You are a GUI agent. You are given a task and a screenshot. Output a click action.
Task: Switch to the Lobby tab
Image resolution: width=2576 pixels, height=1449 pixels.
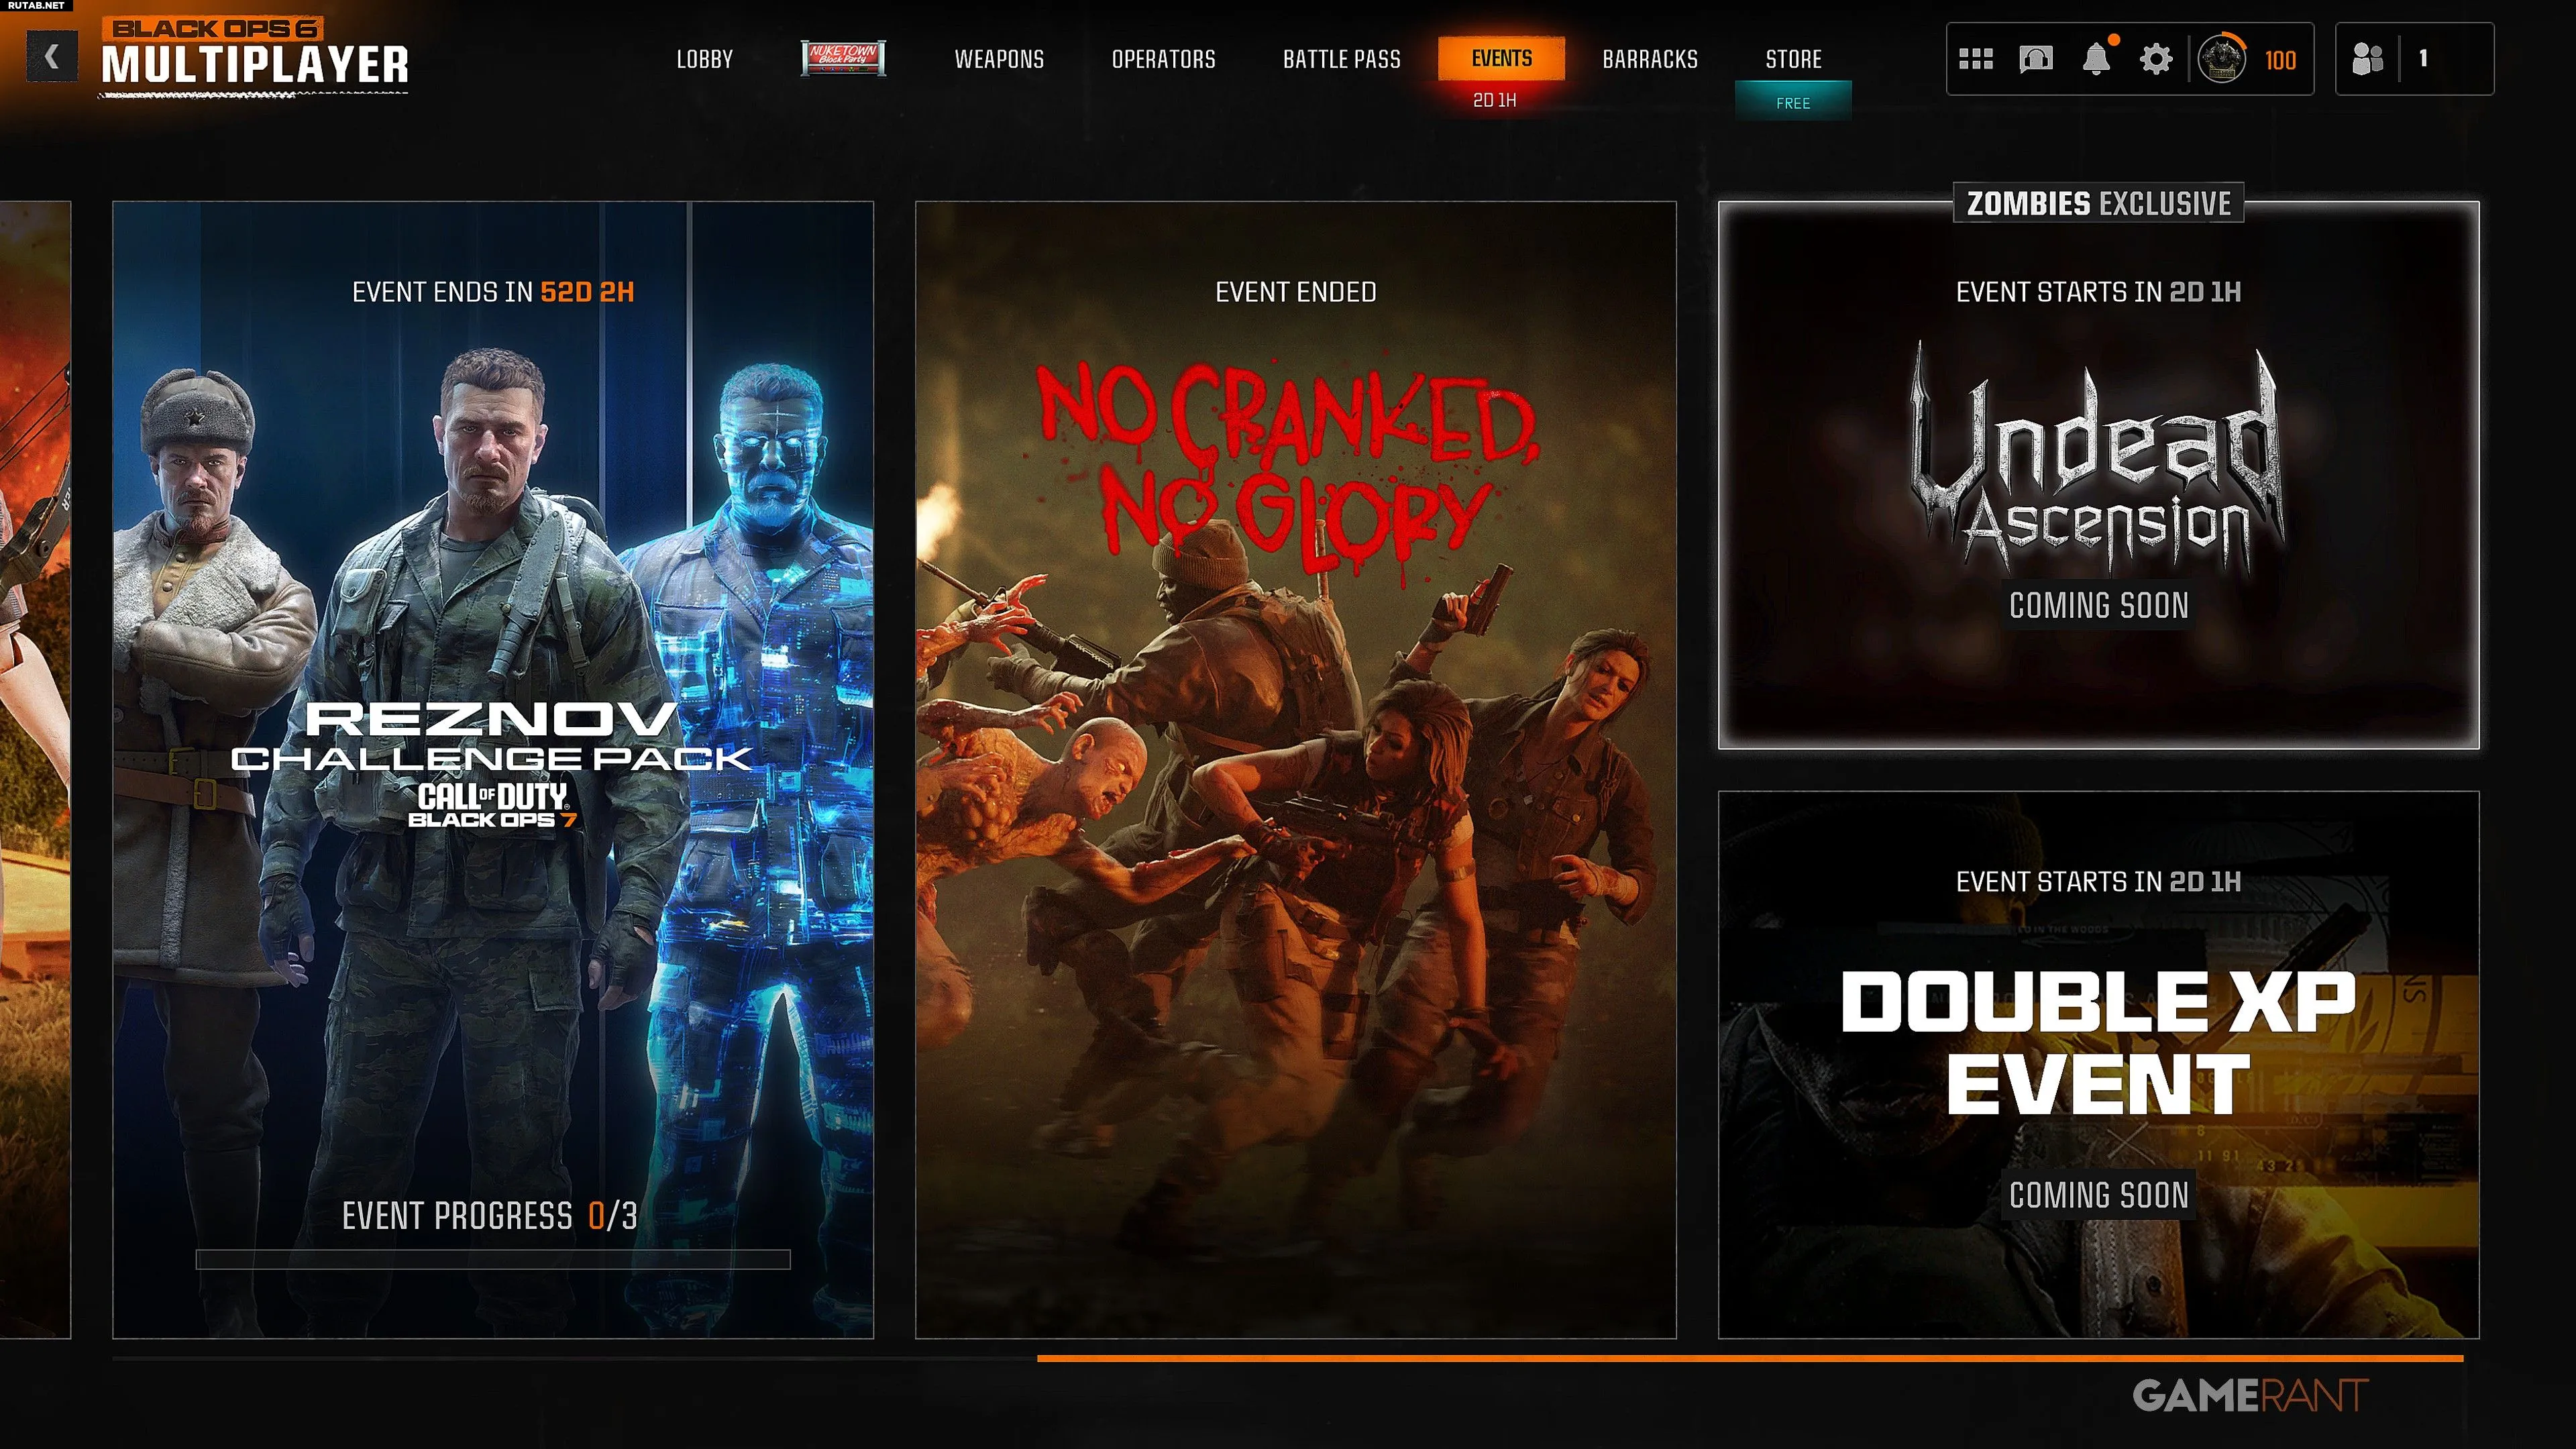pyautogui.click(x=705, y=59)
